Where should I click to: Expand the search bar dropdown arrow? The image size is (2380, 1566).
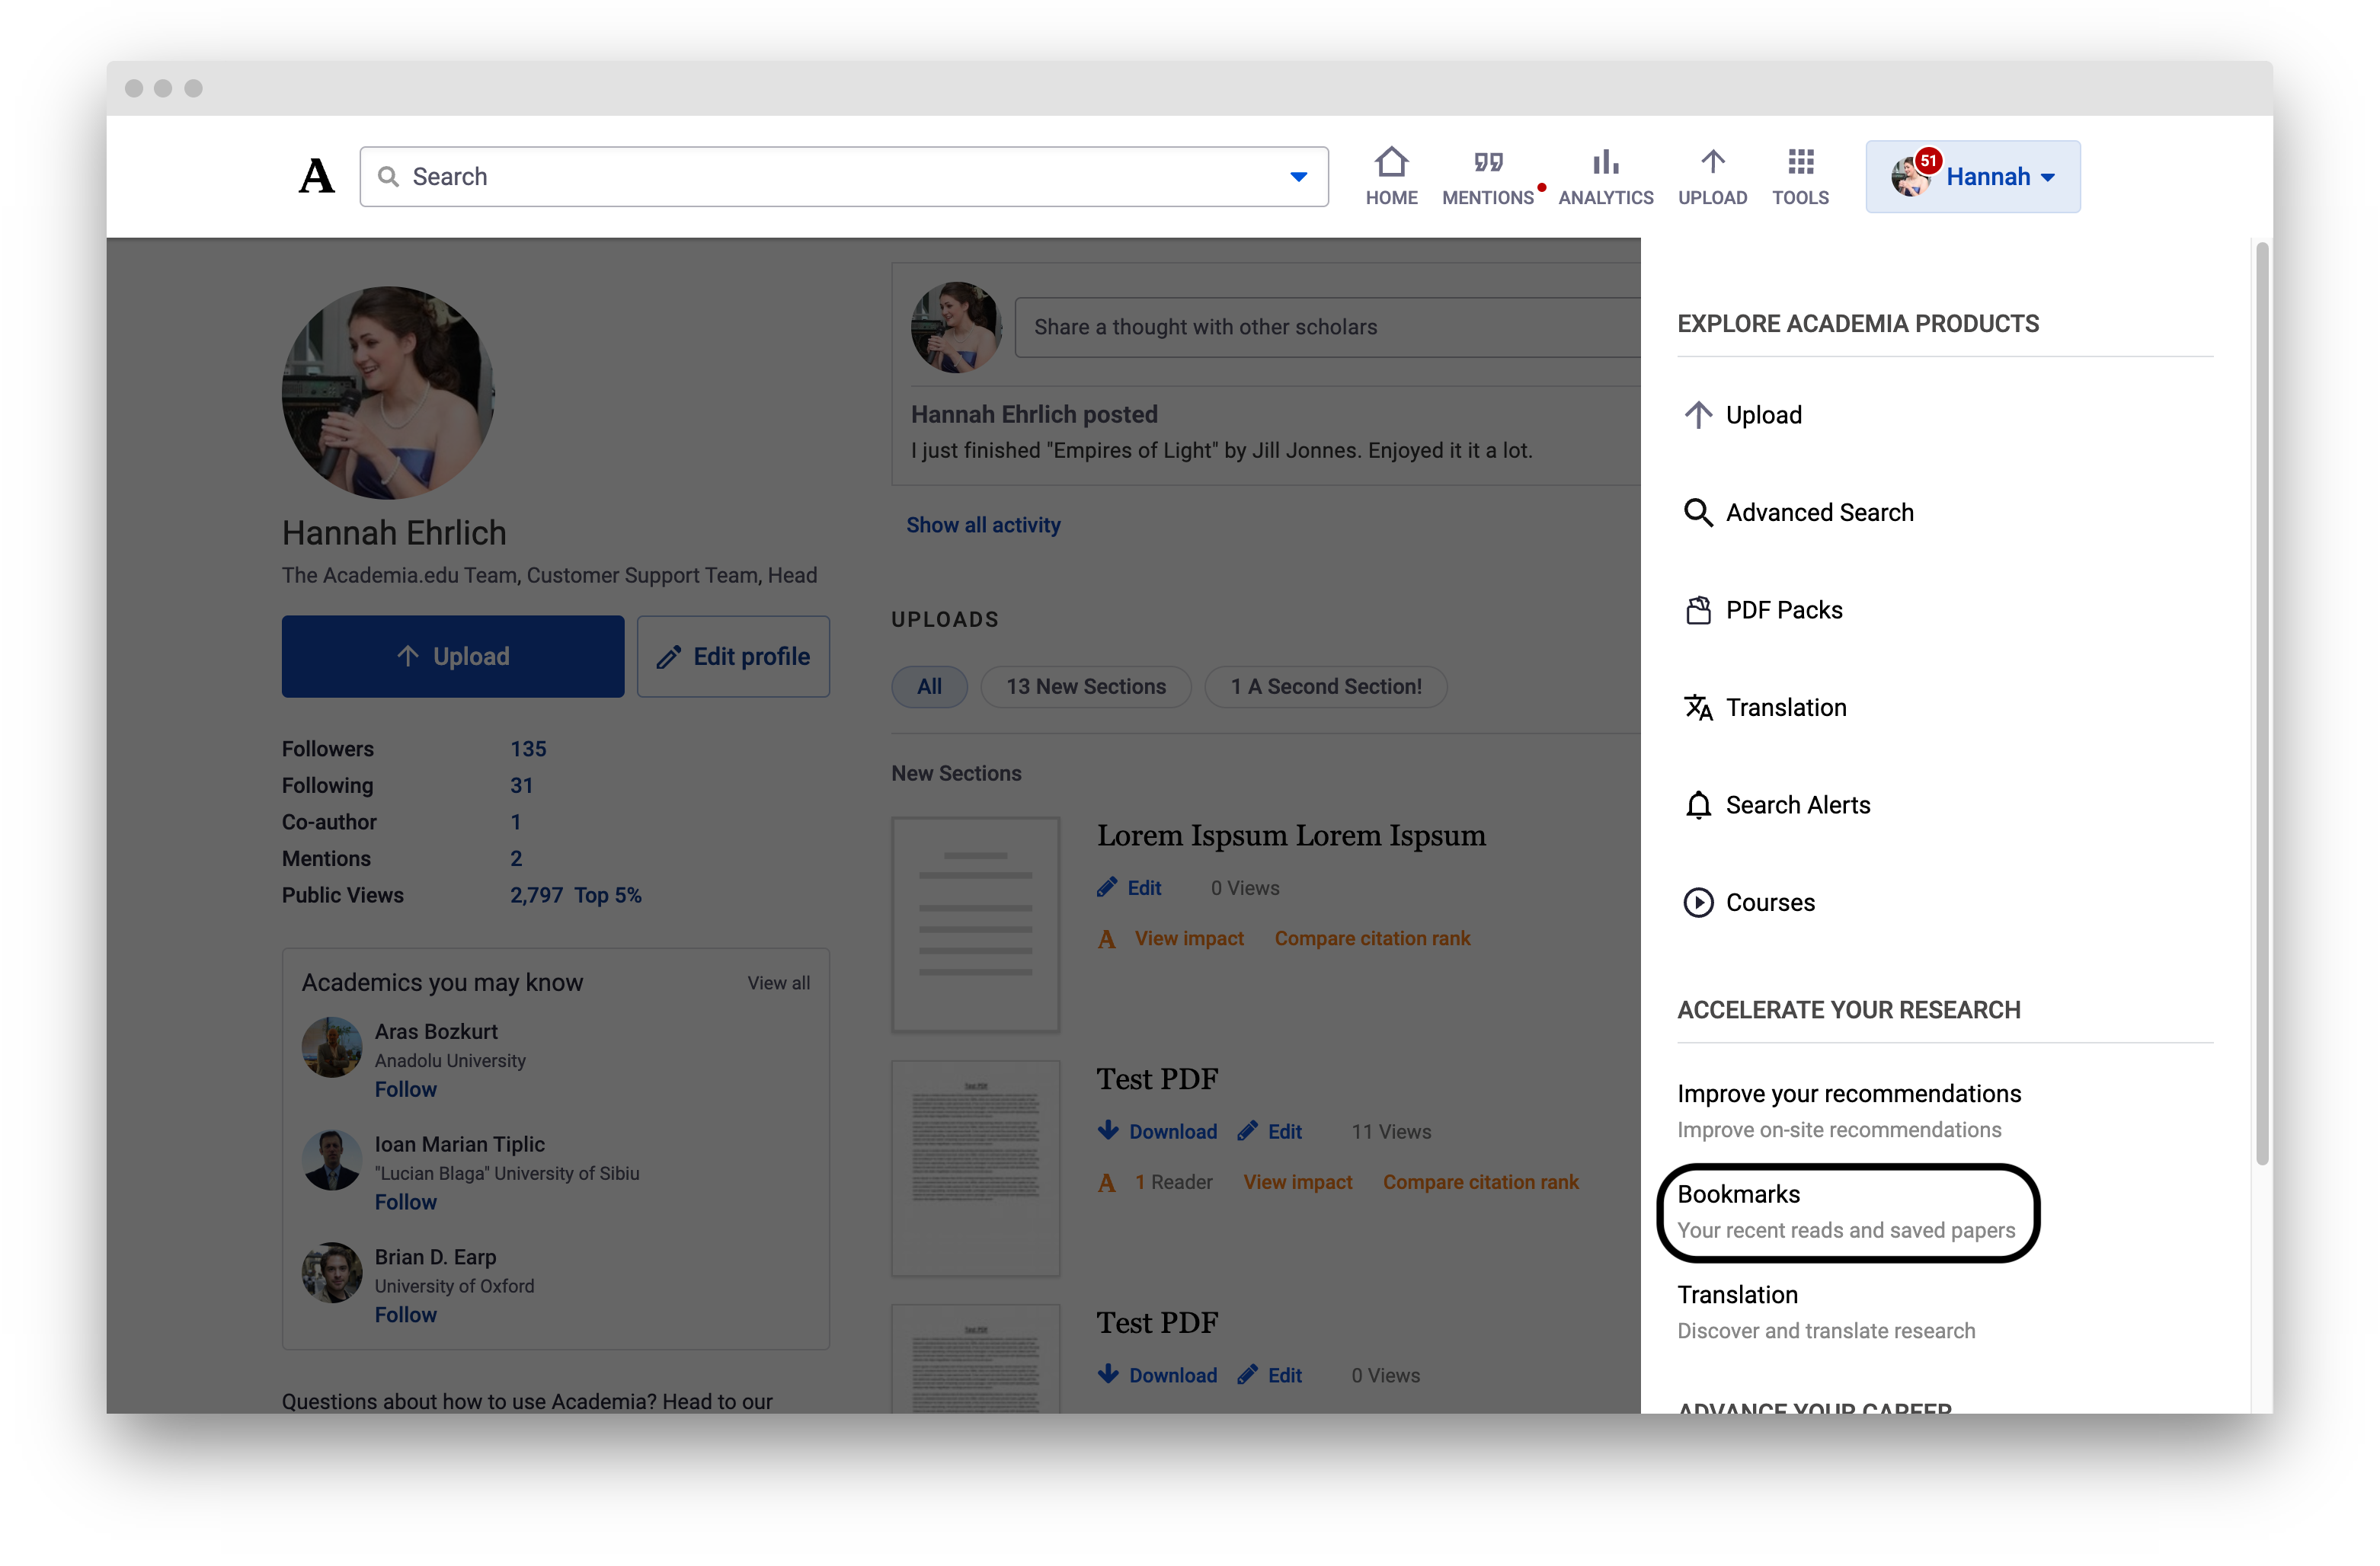pyautogui.click(x=1298, y=177)
